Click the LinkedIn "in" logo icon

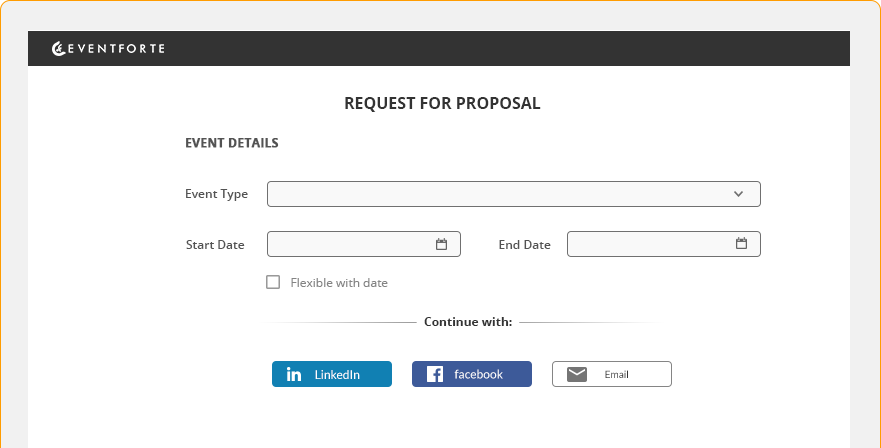(294, 374)
